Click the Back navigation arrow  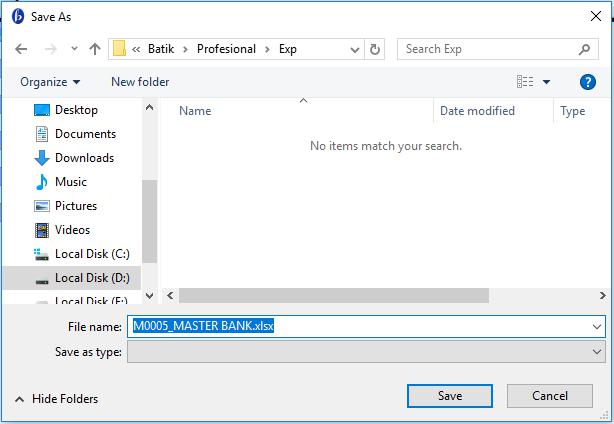tap(21, 49)
